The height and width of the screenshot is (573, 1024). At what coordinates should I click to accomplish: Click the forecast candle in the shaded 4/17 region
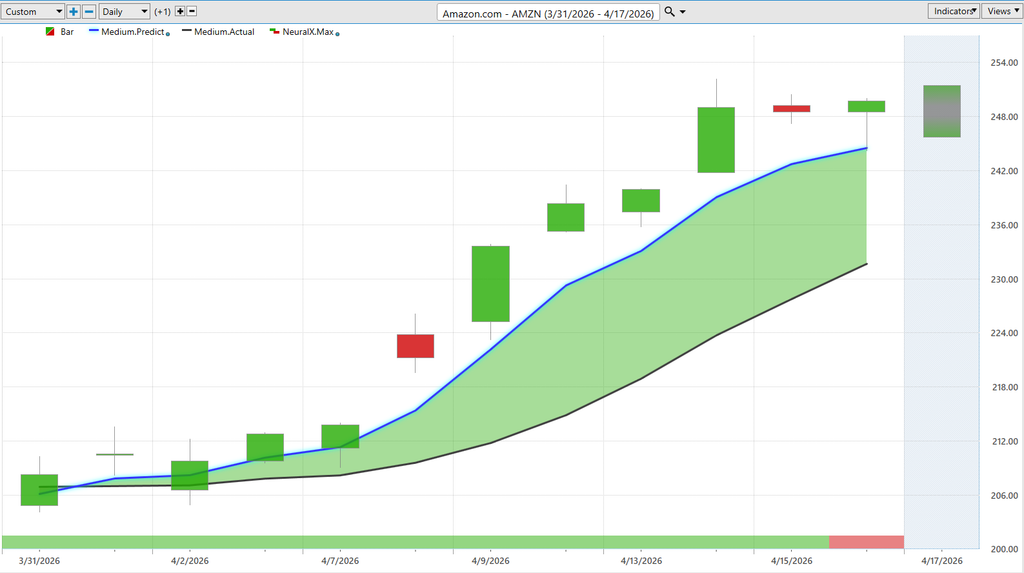click(941, 111)
